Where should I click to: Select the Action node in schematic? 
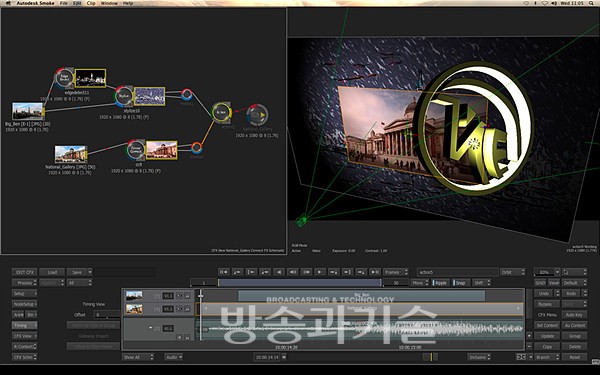click(222, 112)
